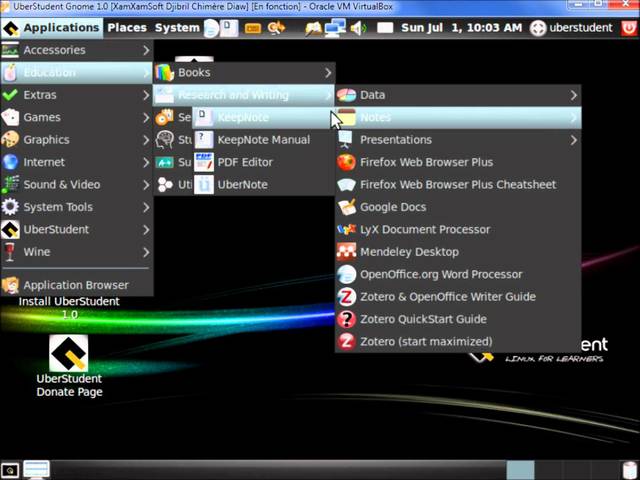Click the UberNote icon

coord(204,184)
